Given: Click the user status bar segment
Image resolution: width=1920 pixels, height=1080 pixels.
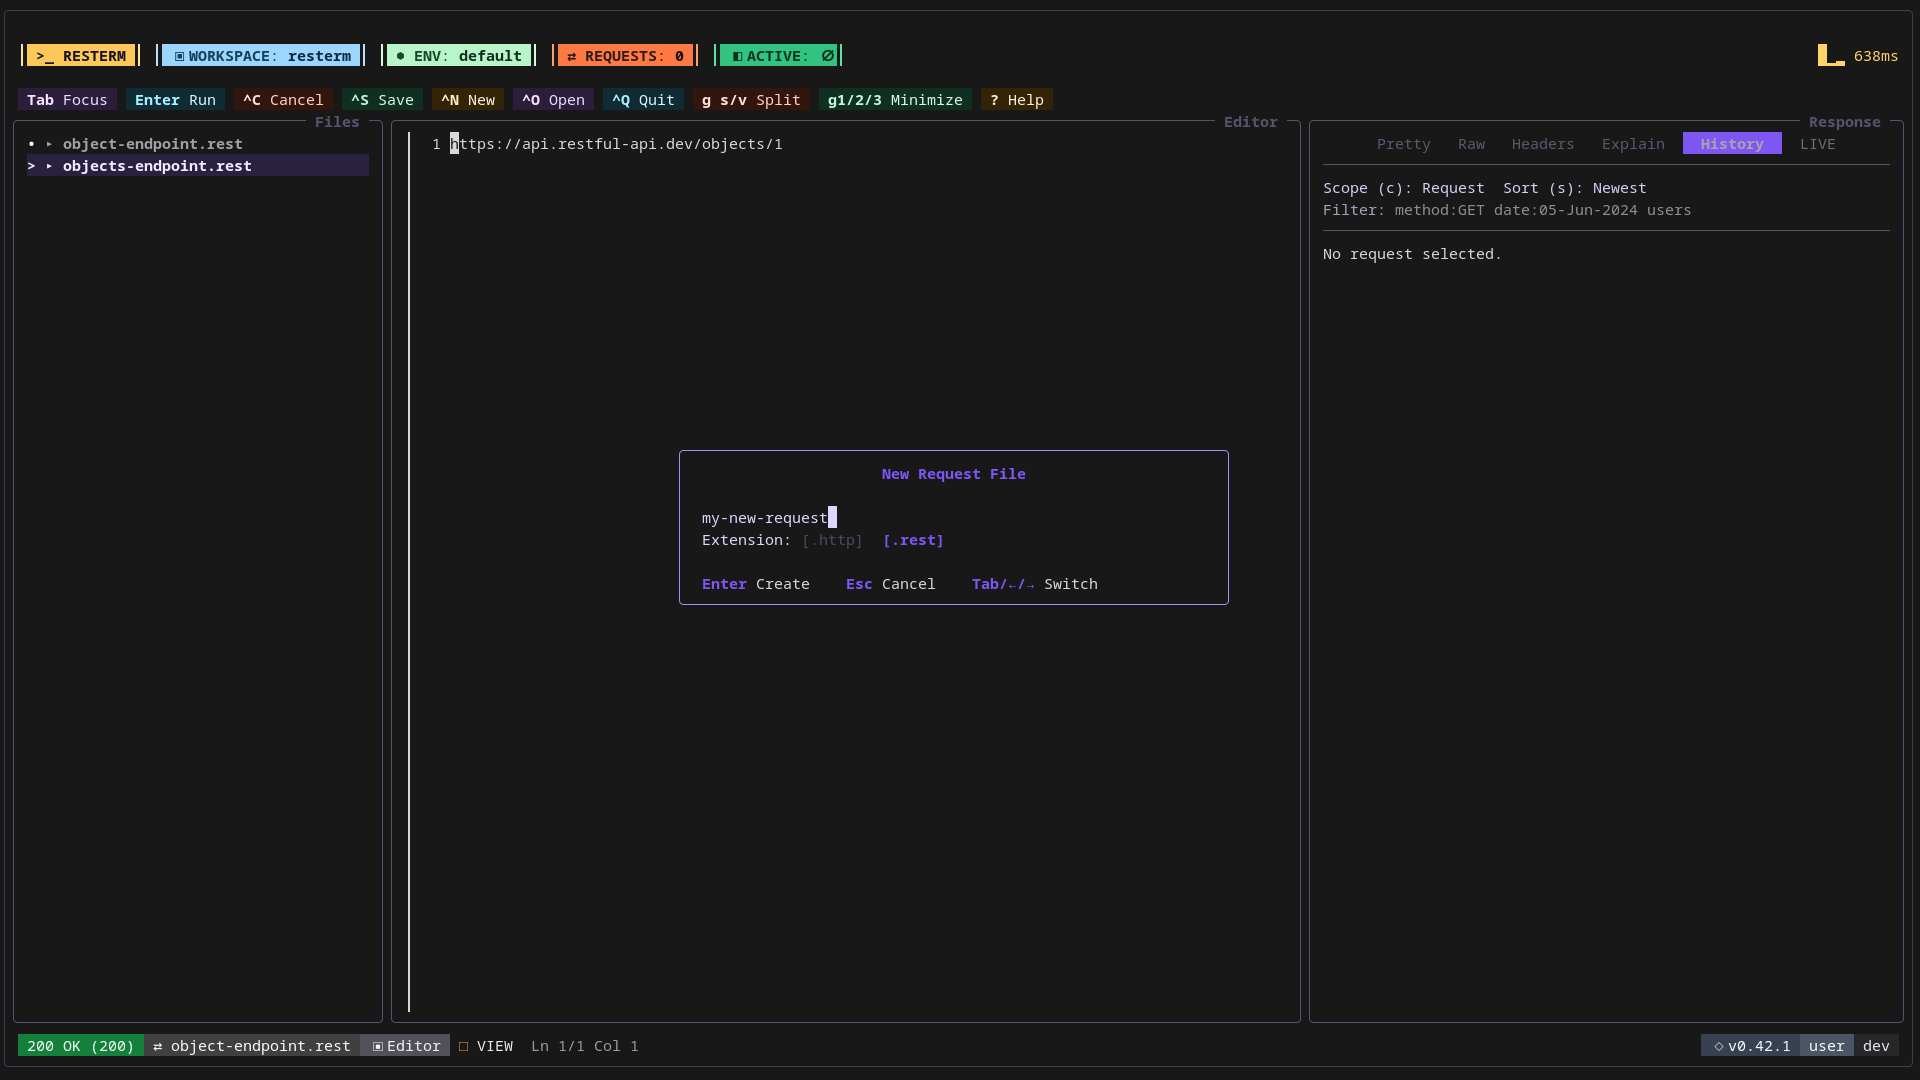Looking at the screenshot, I should (x=1826, y=1046).
